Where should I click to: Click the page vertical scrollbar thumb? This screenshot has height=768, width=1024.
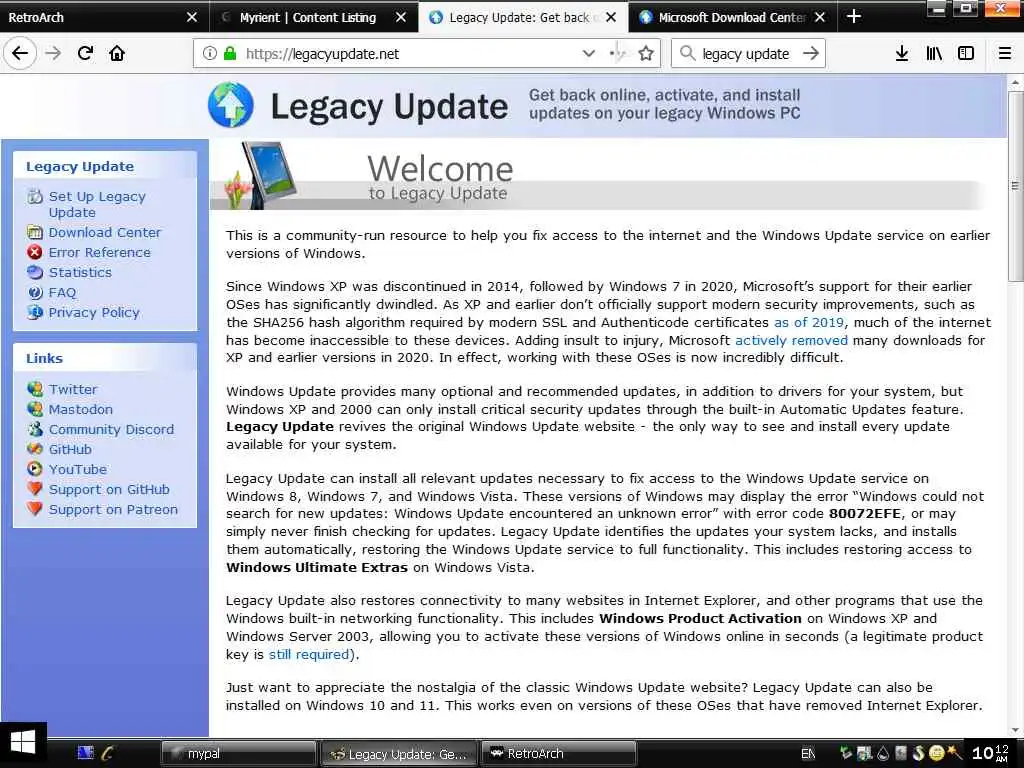coord(1015,186)
